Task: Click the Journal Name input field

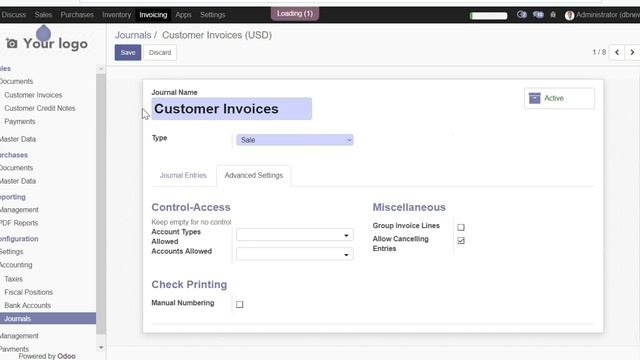Action: (231, 109)
